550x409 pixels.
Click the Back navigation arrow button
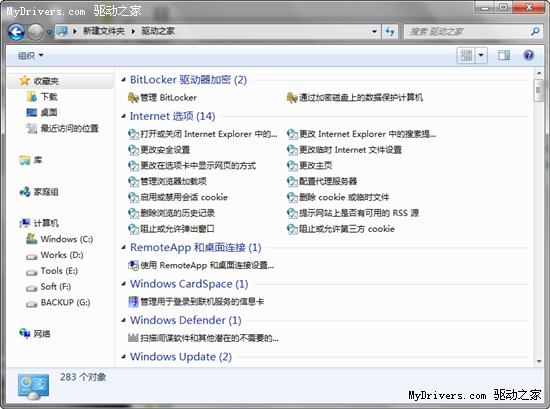[16, 32]
